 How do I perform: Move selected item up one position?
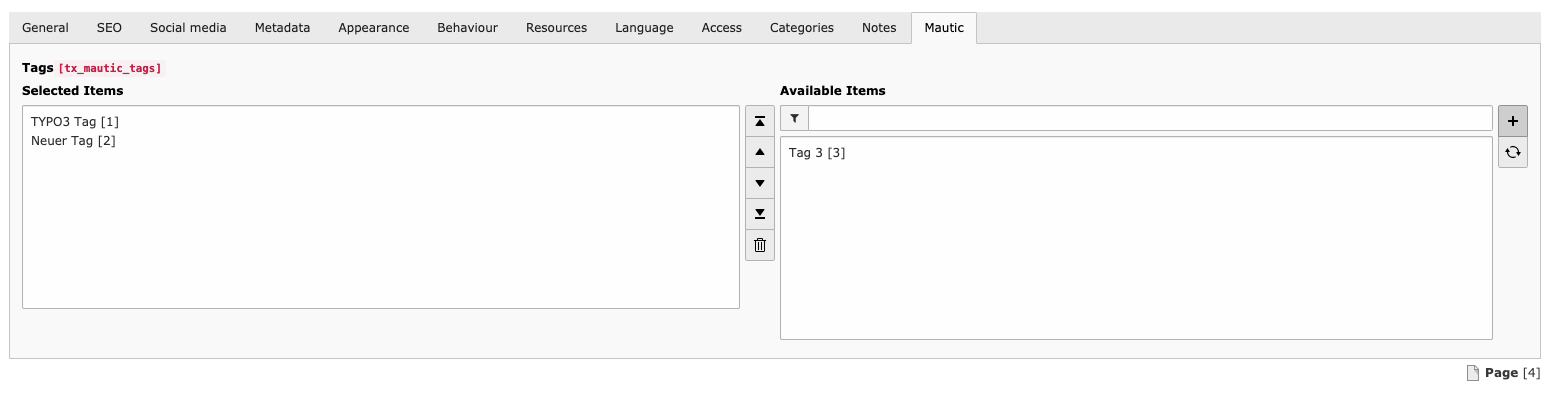coord(760,152)
